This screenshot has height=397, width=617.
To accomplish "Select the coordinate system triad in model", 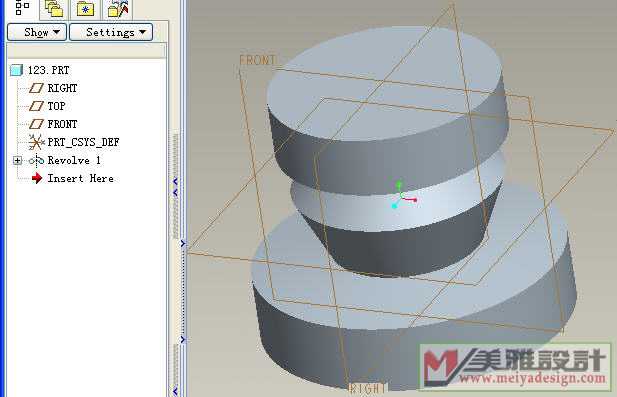I will coord(402,196).
